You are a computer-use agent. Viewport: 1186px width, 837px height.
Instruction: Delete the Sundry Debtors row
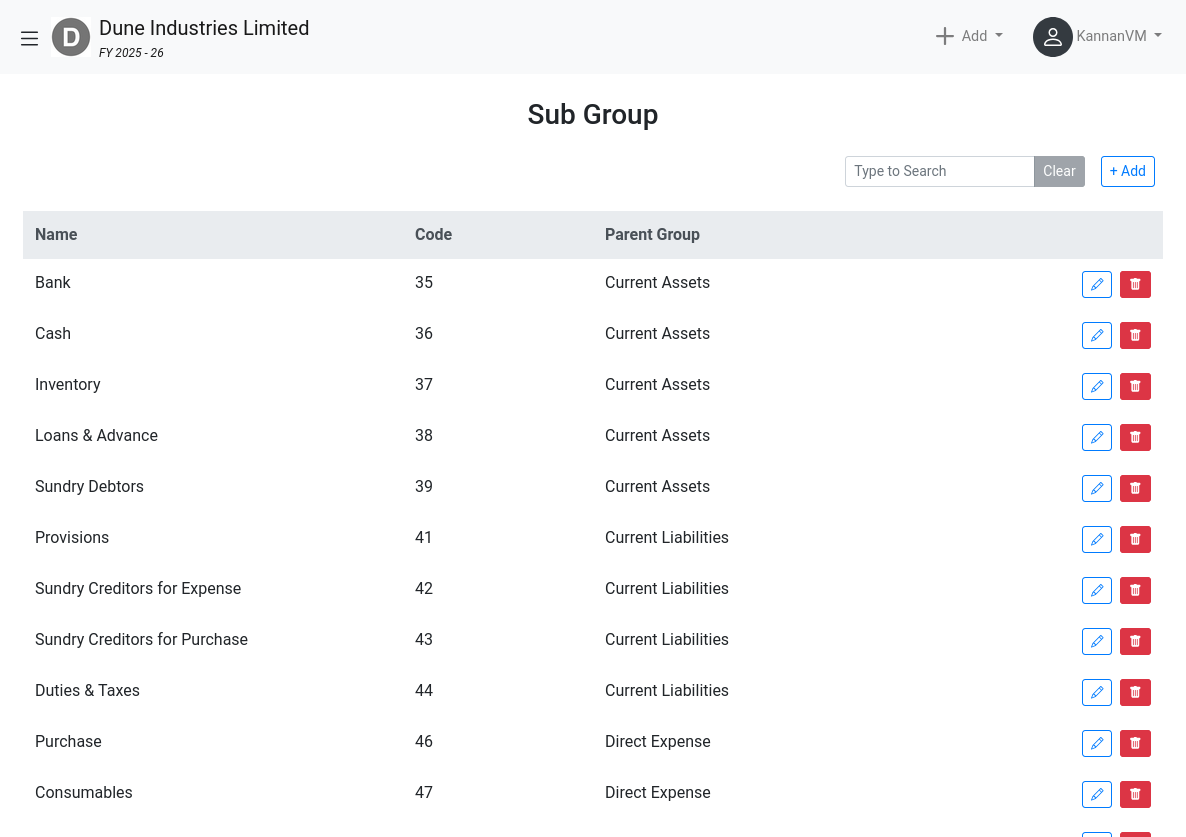(x=1135, y=488)
